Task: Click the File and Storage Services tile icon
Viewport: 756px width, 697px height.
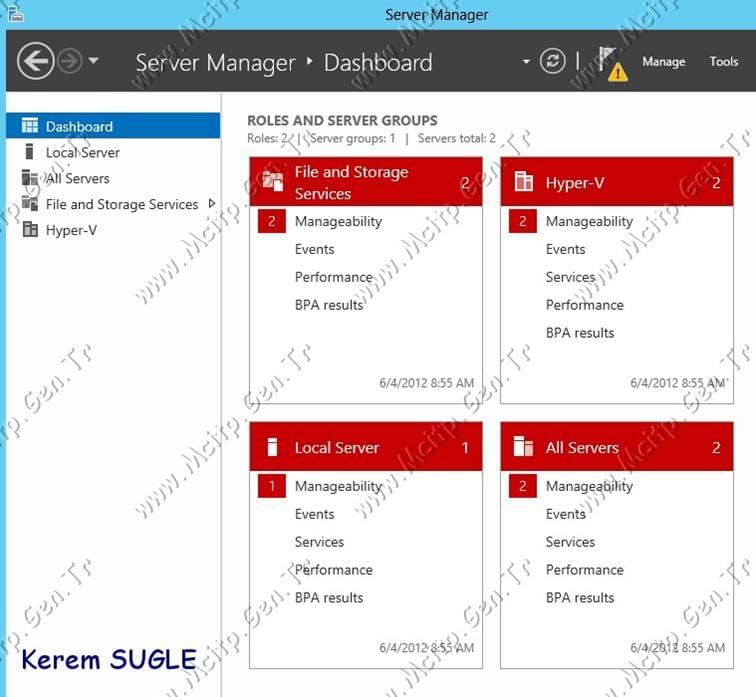Action: [272, 181]
